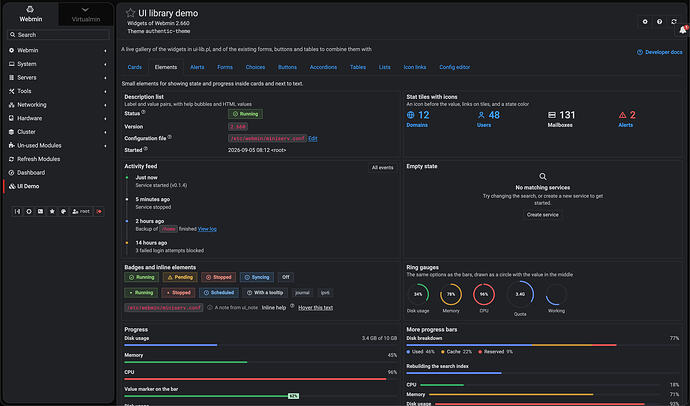Open the Accordions tab
This screenshot has width=690, height=406.
pos(323,67)
